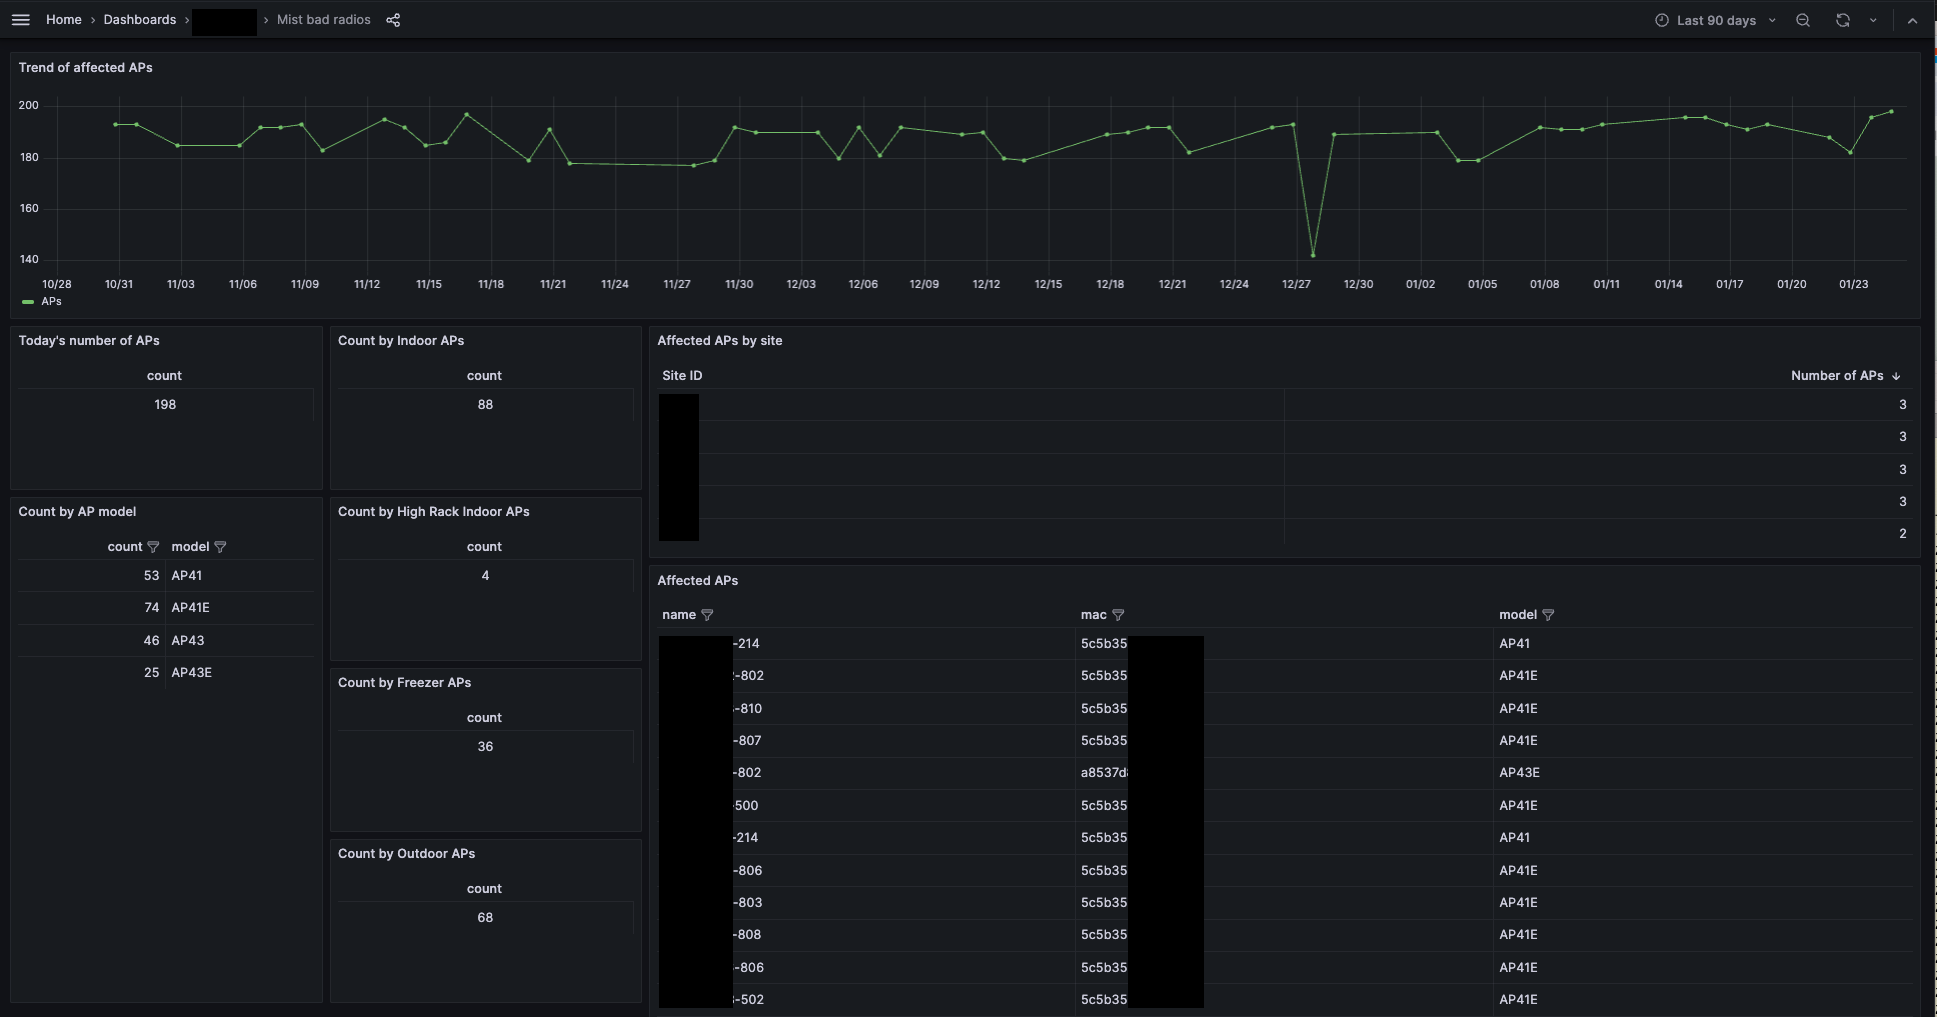Open the count filter in AP model panel
This screenshot has height=1017, width=1937.
coord(154,547)
